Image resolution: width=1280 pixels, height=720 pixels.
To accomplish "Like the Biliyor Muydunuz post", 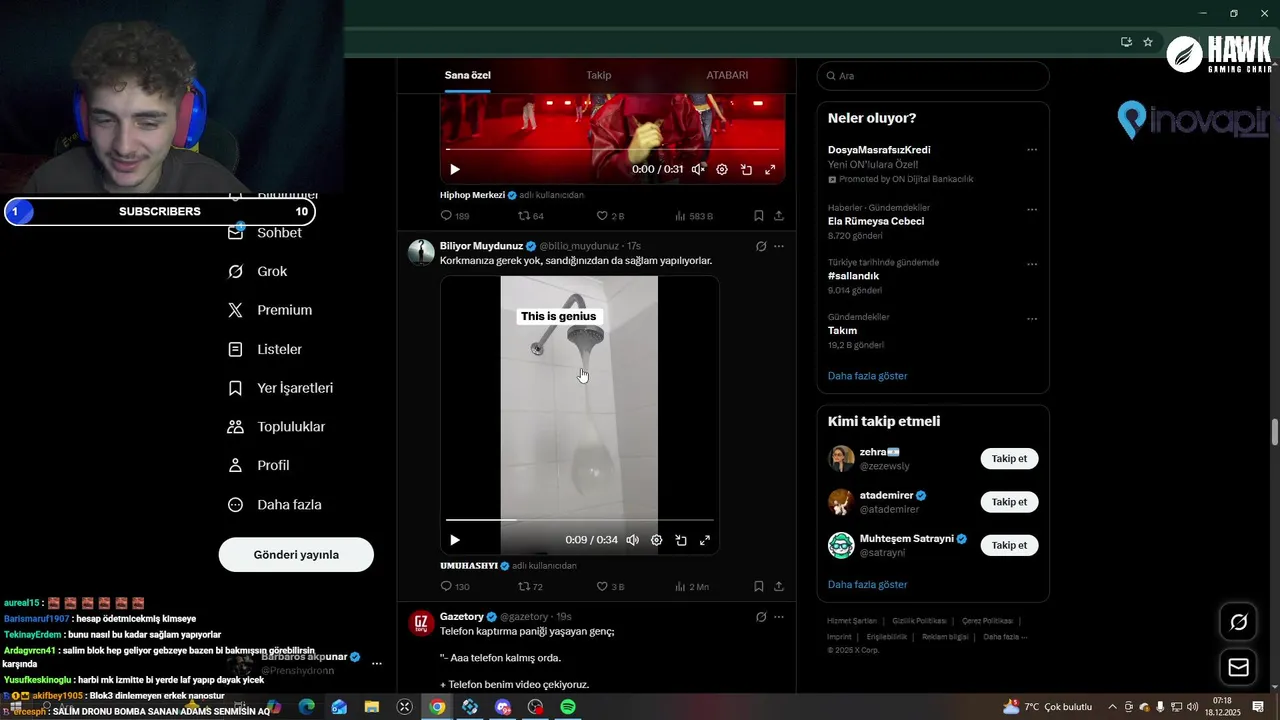I will coord(610,587).
